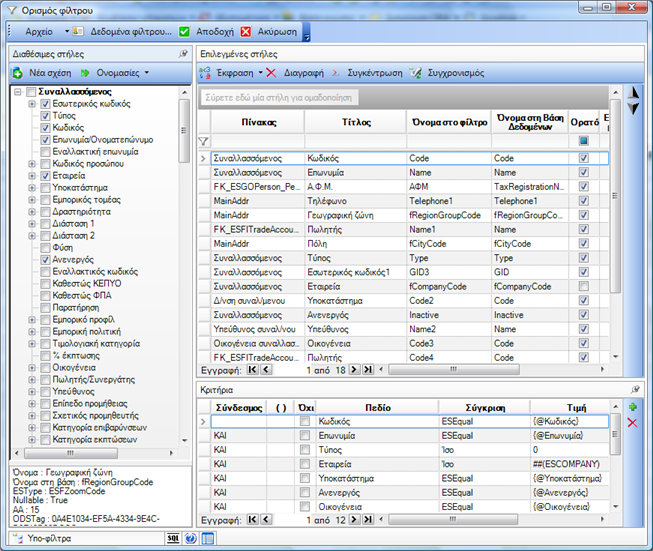Check the Παρατήρηση checkbox
This screenshot has height=551, width=653.
[45, 308]
